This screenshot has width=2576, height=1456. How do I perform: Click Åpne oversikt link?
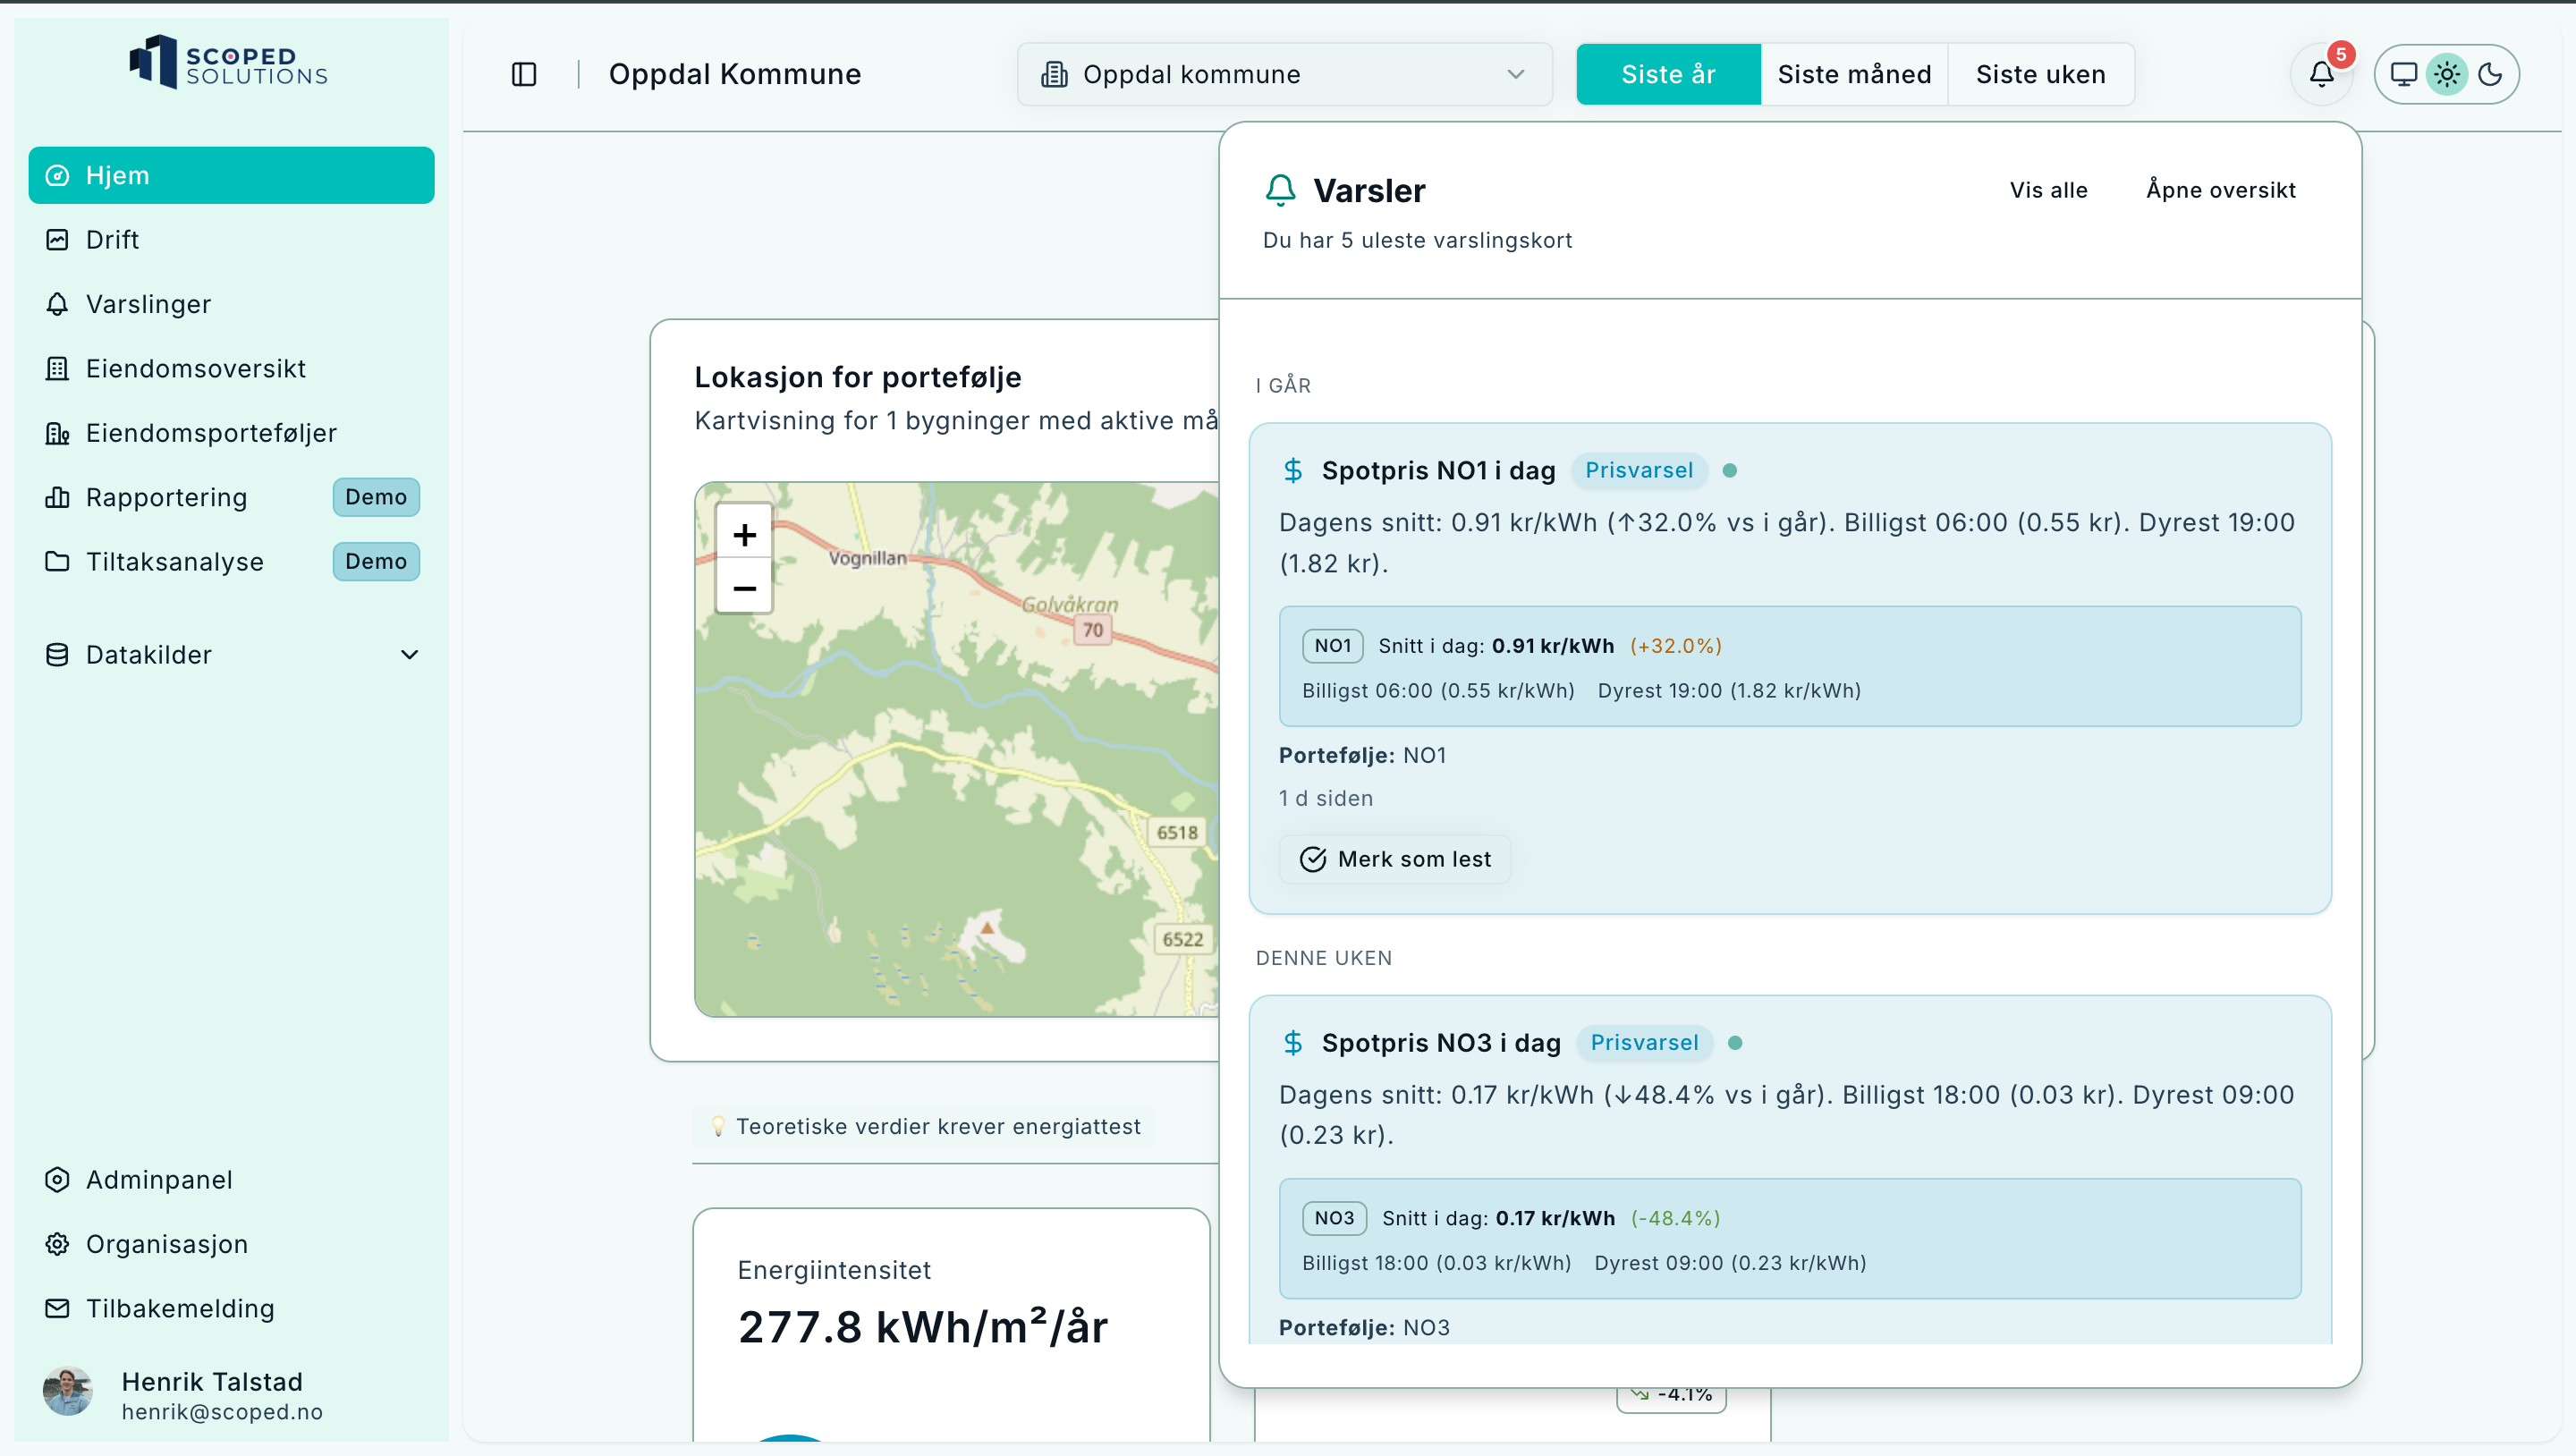tap(2220, 190)
